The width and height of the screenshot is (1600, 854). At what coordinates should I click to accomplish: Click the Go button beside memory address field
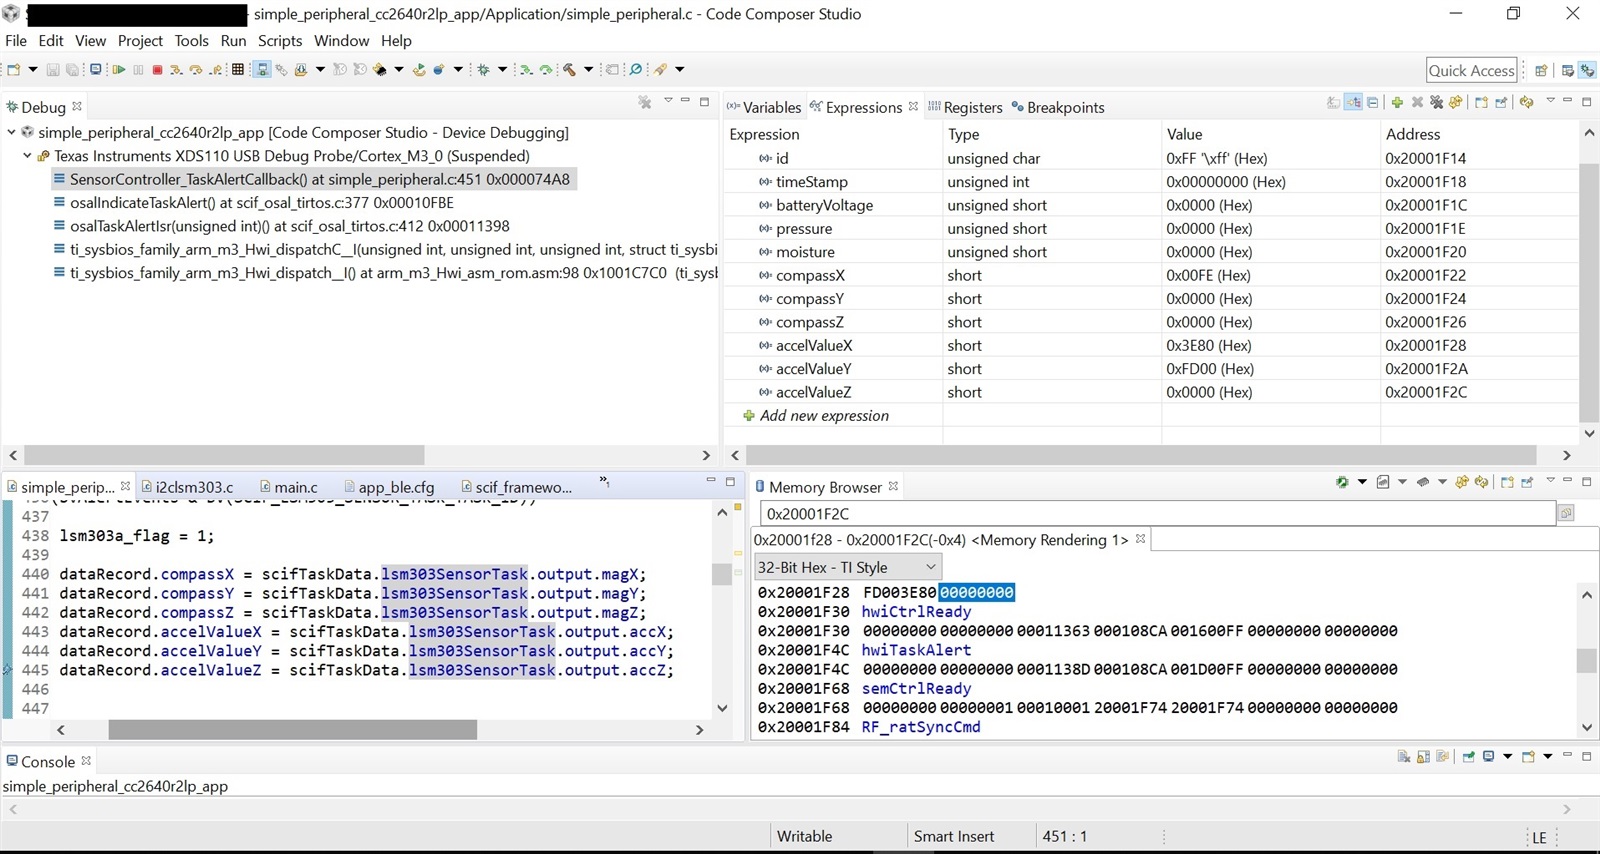[x=1566, y=513]
